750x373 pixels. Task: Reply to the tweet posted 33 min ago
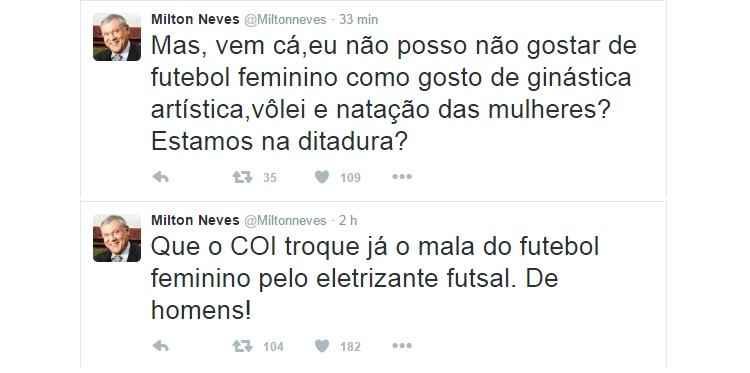pos(161,177)
